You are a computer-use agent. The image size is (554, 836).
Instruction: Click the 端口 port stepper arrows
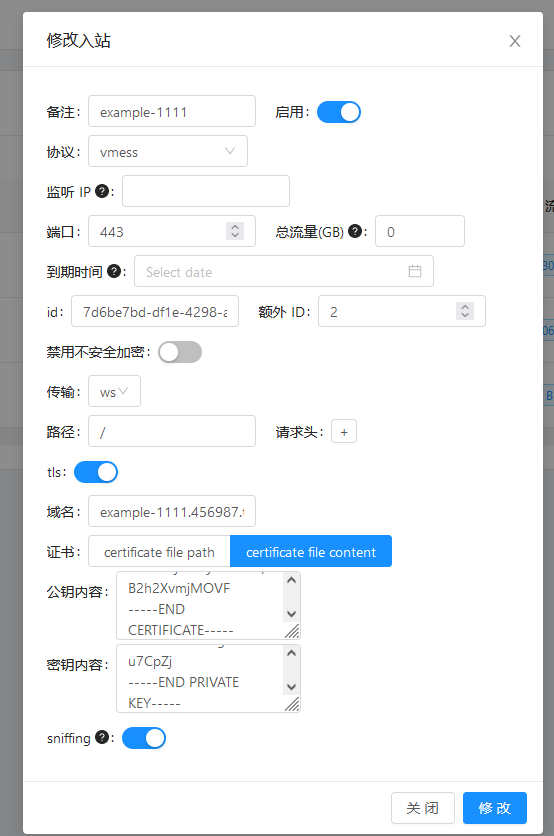tap(235, 231)
